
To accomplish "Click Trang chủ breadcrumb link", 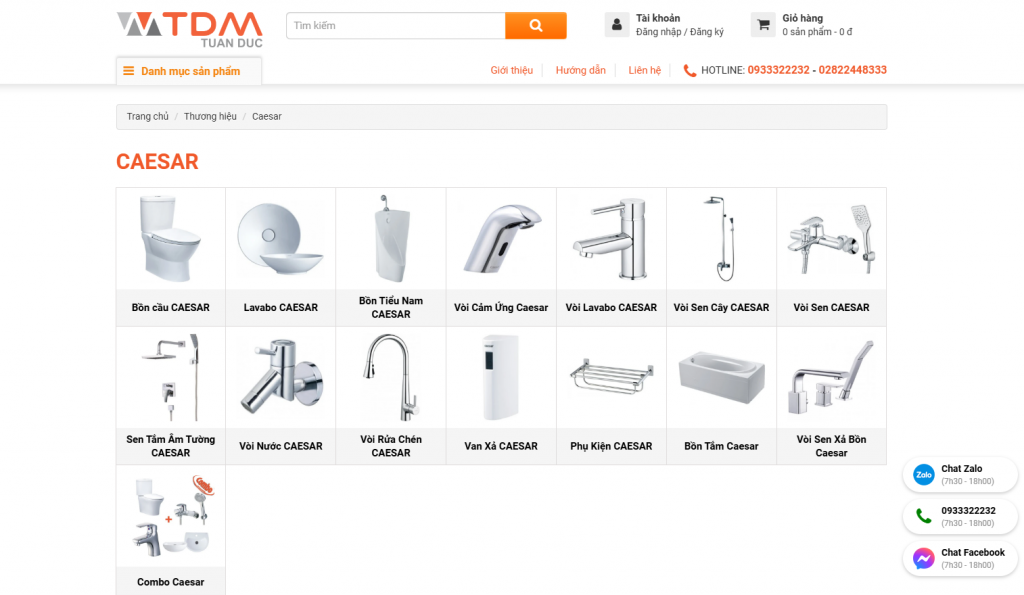I will tap(148, 116).
